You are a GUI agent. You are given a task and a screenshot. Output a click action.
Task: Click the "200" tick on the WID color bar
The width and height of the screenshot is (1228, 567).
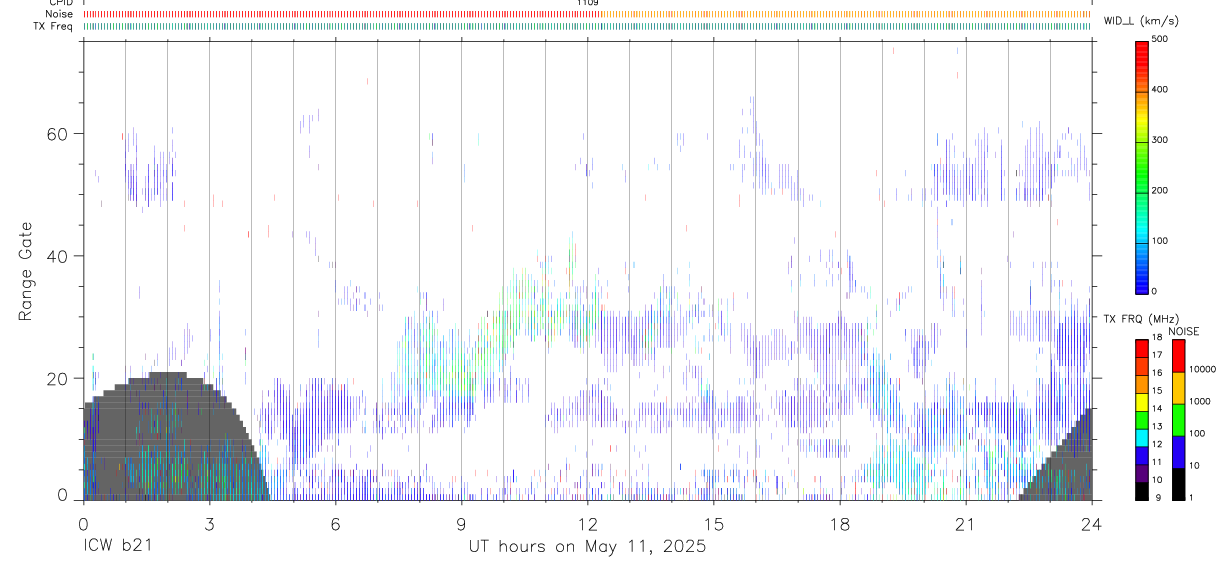[1161, 191]
